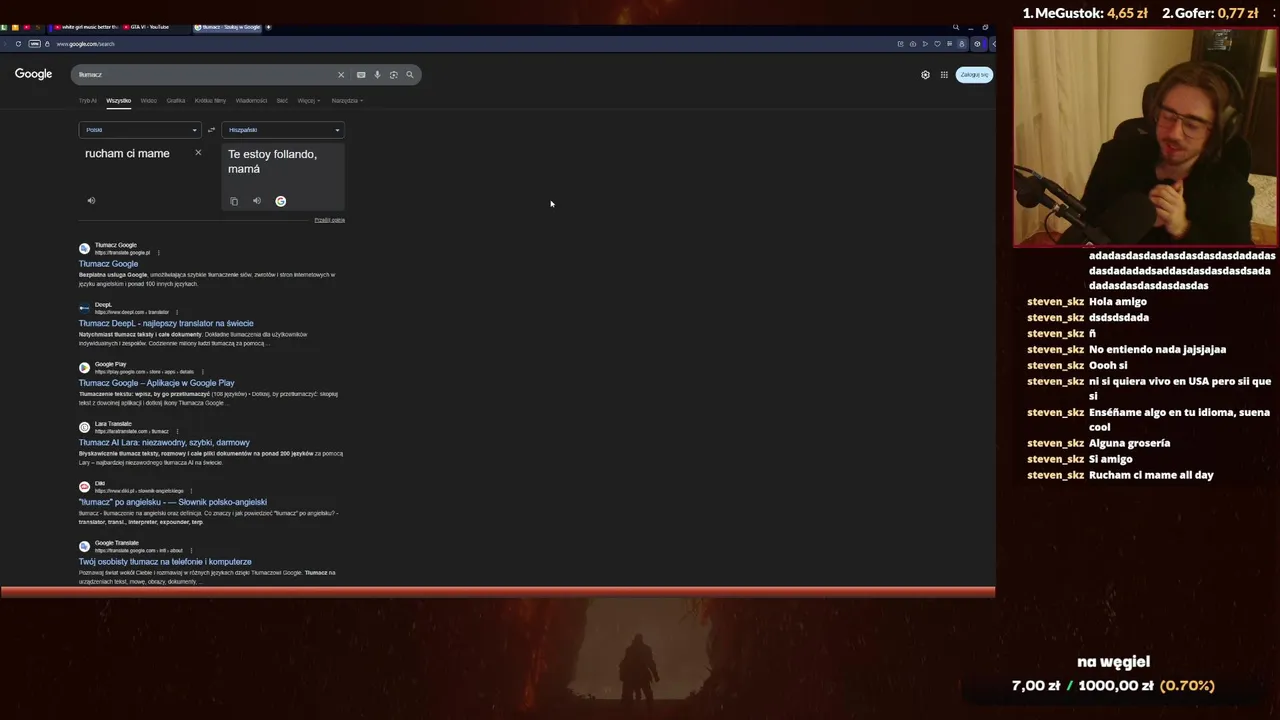
Task: Click the send/play arrow toolbar icon
Action: click(925, 44)
